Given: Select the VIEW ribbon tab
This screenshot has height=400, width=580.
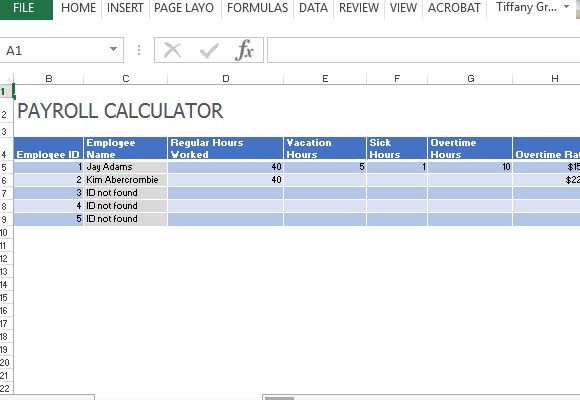Looking at the screenshot, I should click(x=403, y=8).
